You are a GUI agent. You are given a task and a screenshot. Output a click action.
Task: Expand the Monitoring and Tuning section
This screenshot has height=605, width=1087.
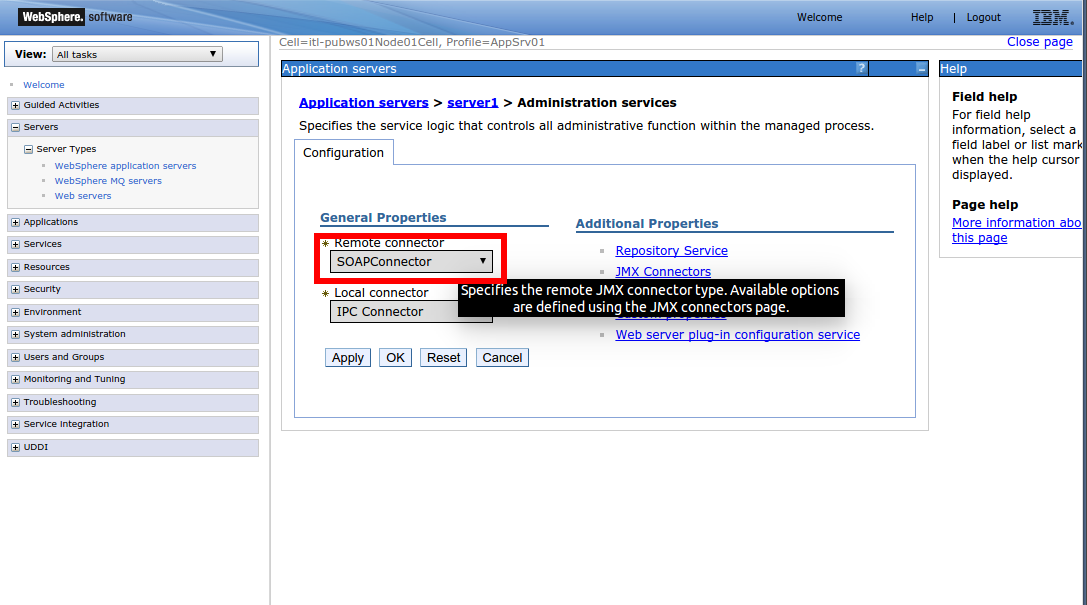coord(15,380)
